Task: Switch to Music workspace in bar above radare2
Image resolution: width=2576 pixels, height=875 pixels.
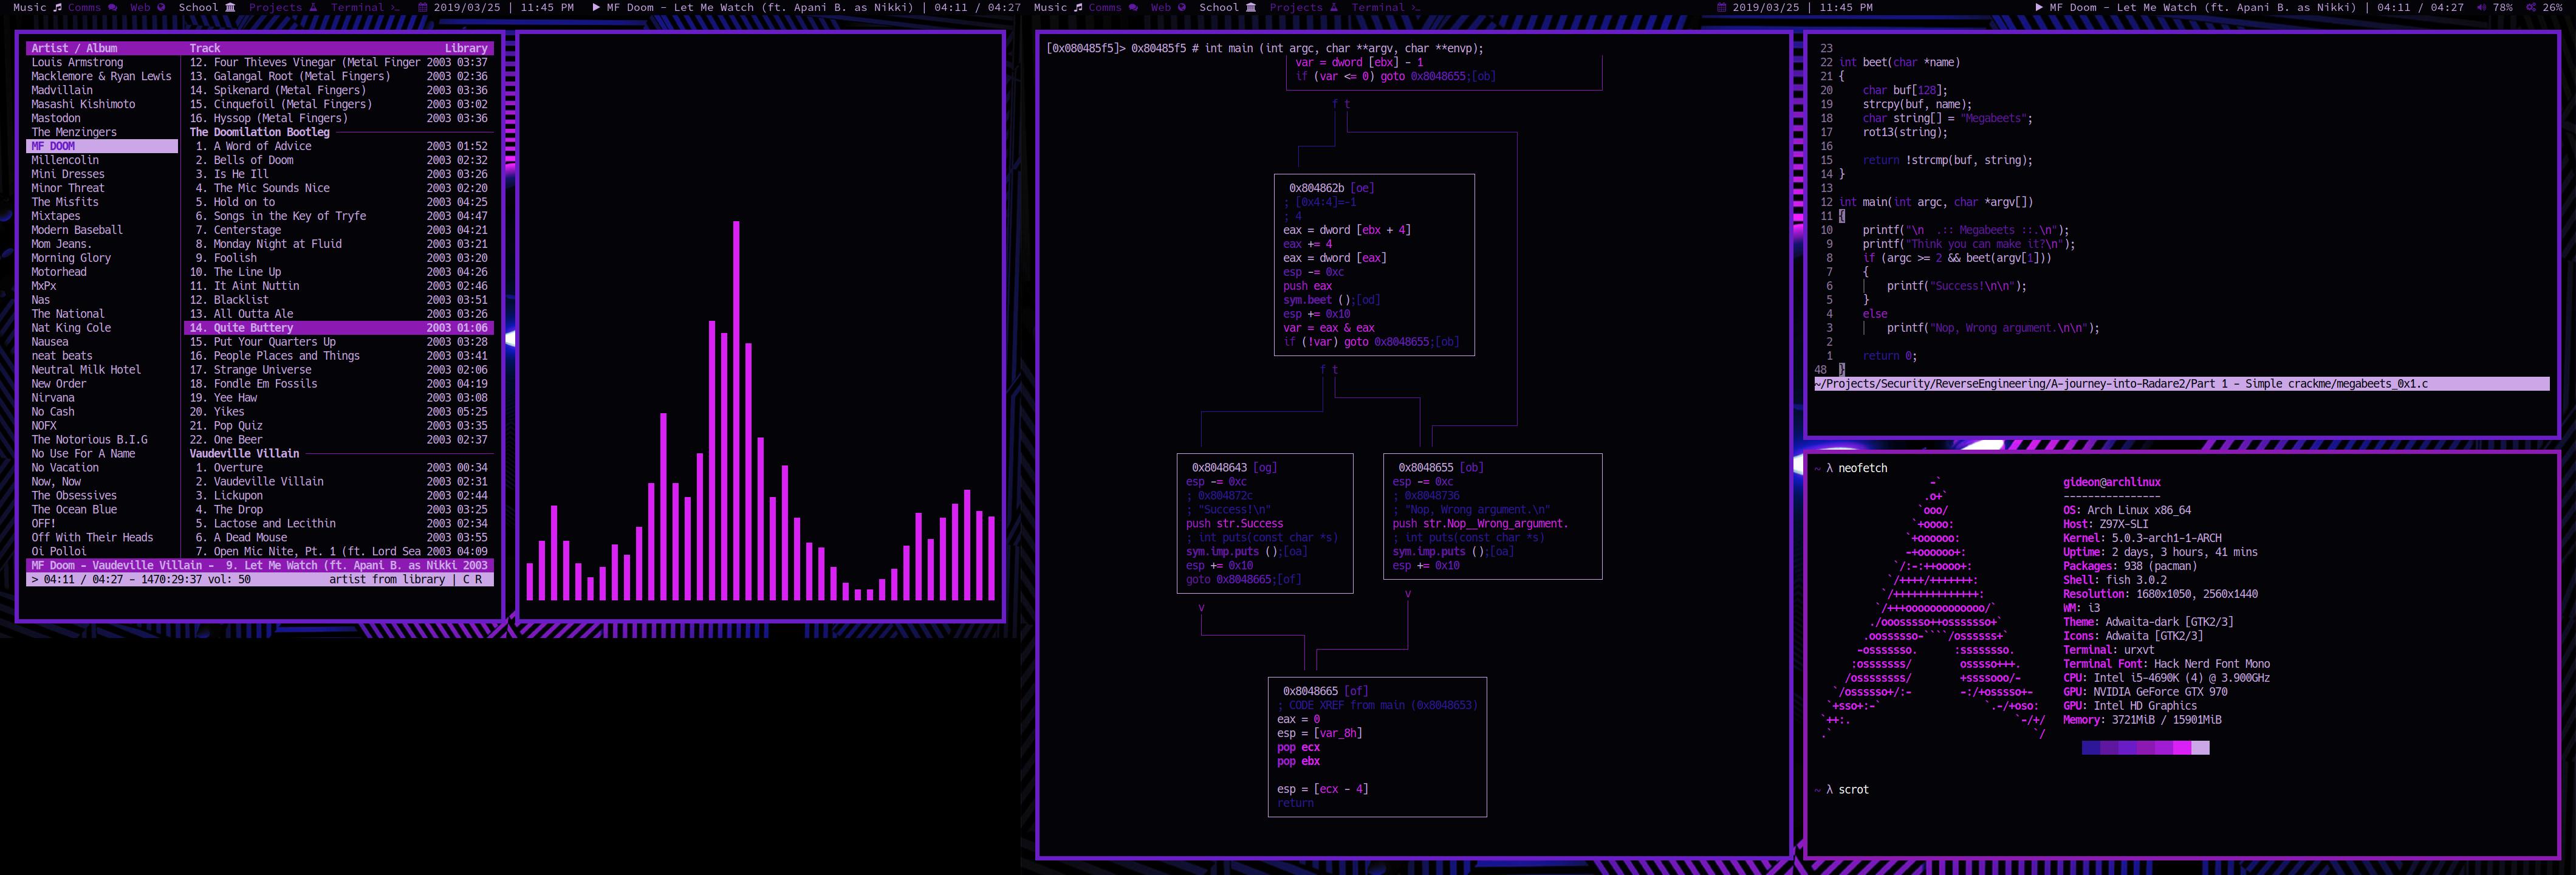Action: (x=1058, y=7)
